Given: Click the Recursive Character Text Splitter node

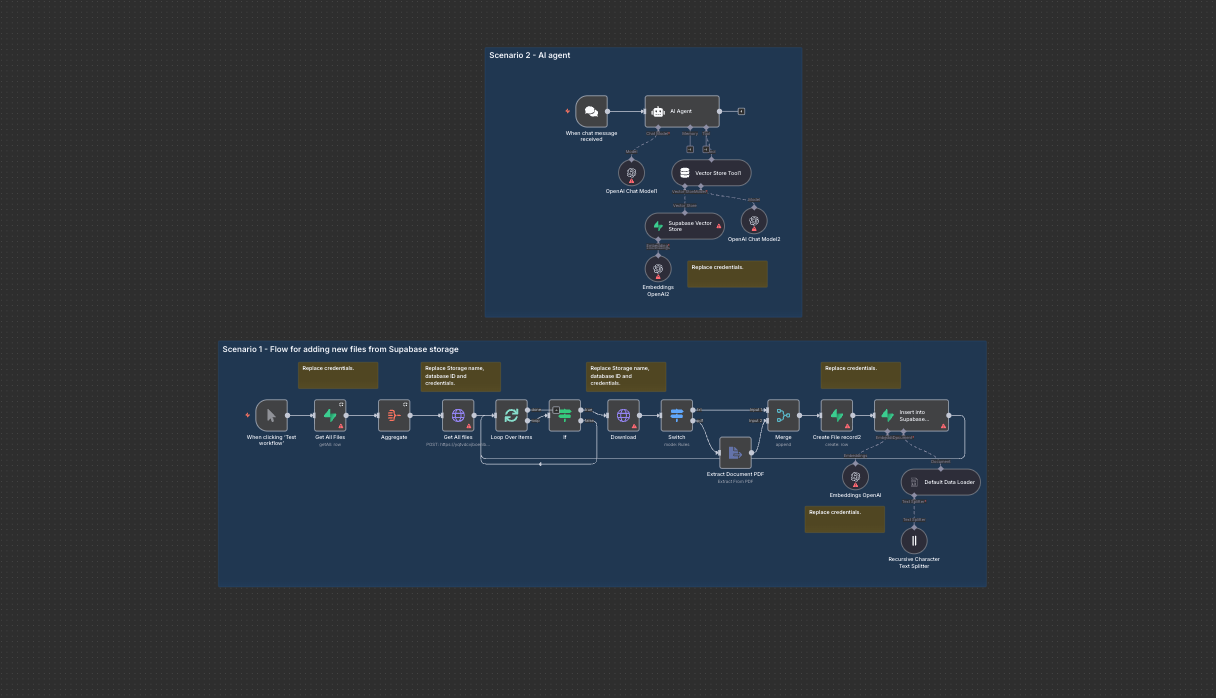Looking at the screenshot, I should pyautogui.click(x=914, y=541).
